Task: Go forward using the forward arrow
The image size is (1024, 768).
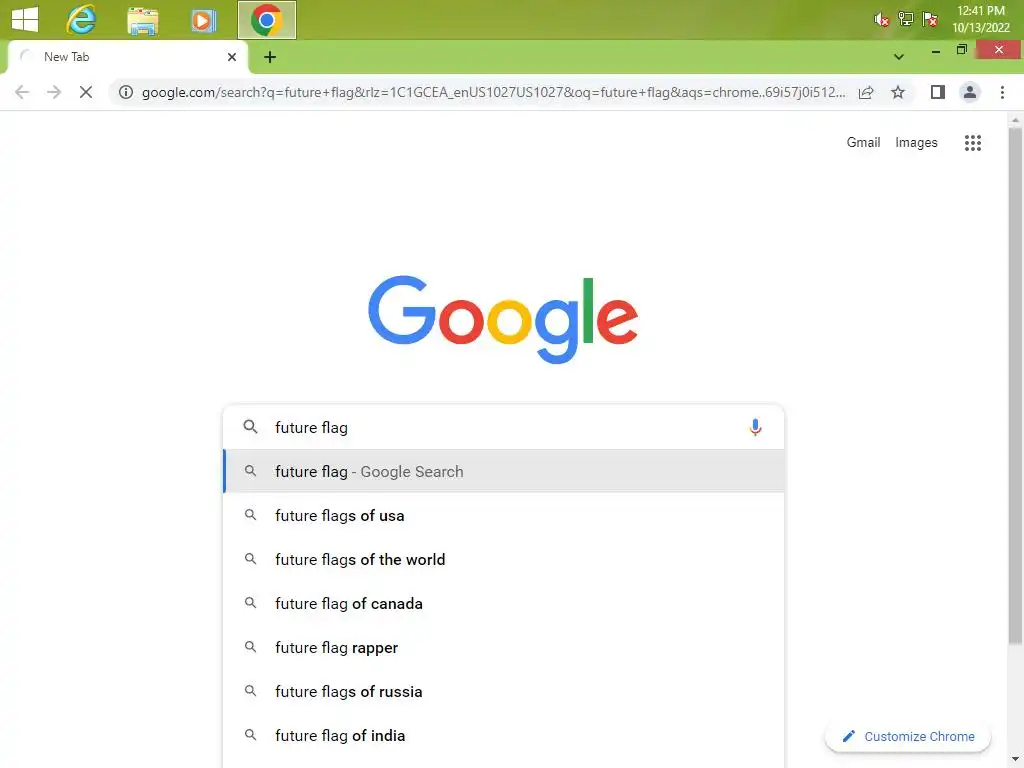Action: pyautogui.click(x=54, y=92)
